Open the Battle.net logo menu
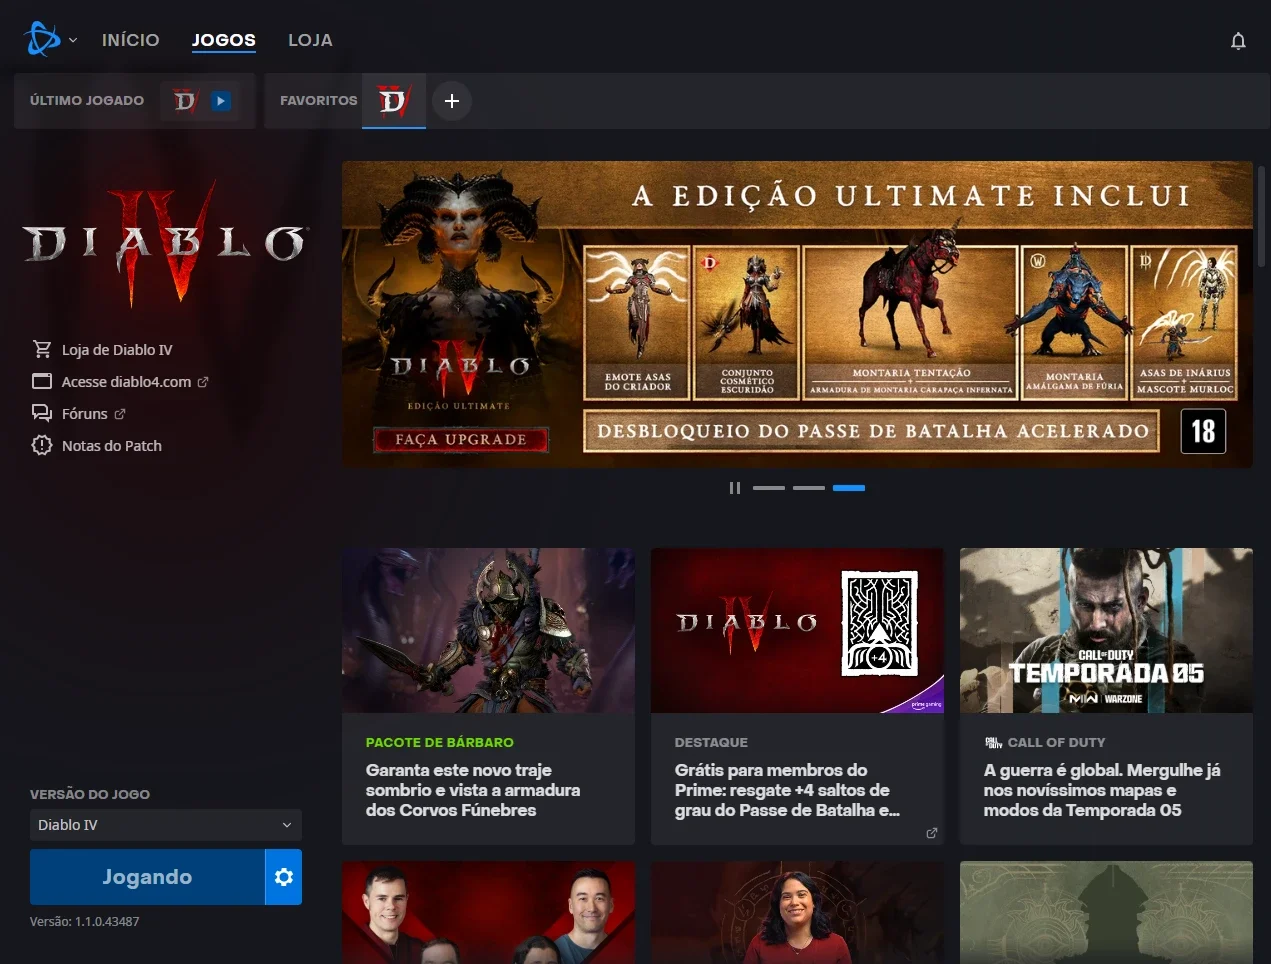The height and width of the screenshot is (964, 1271). [x=42, y=39]
